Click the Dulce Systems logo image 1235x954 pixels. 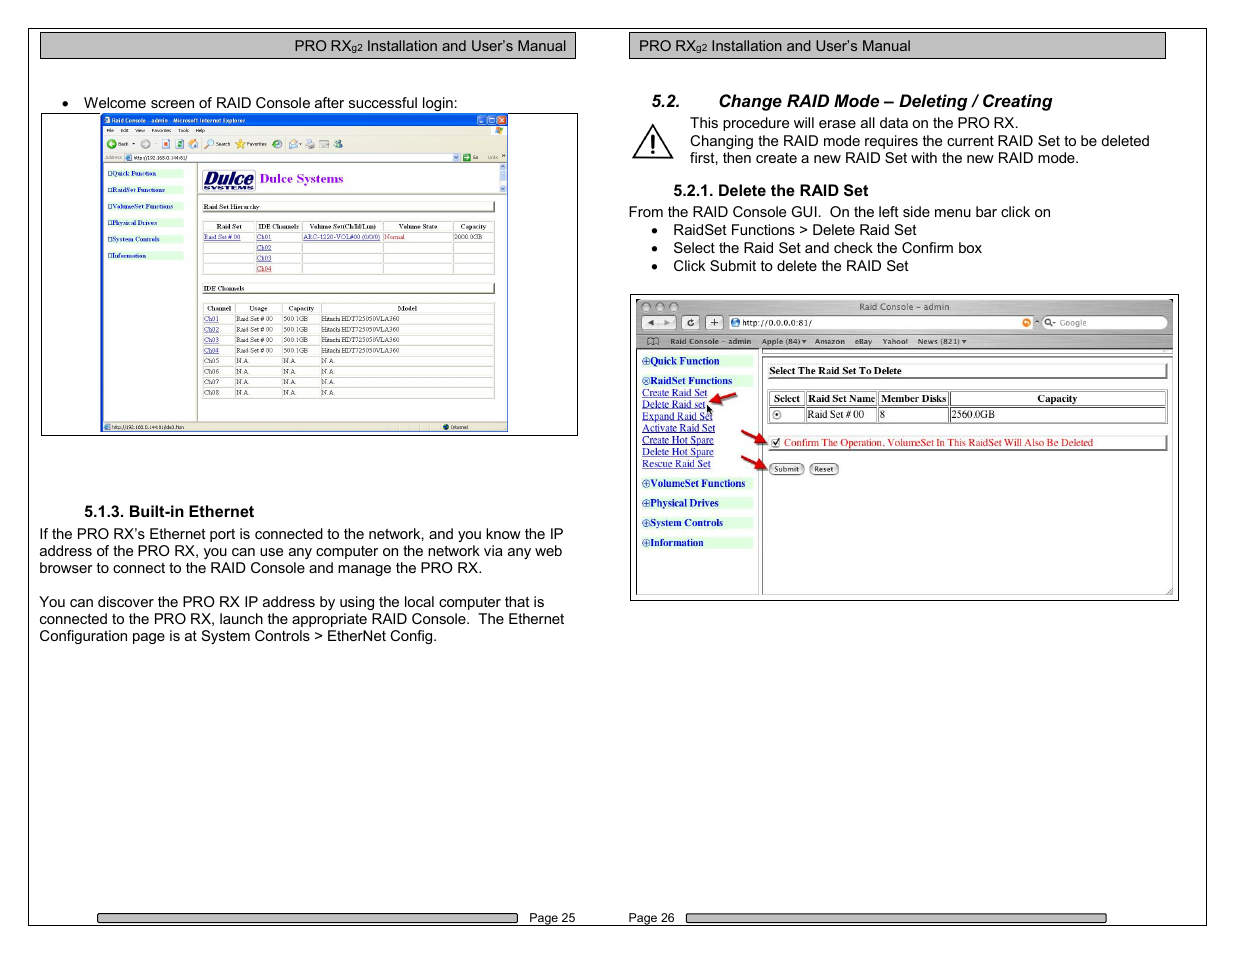[x=229, y=180]
